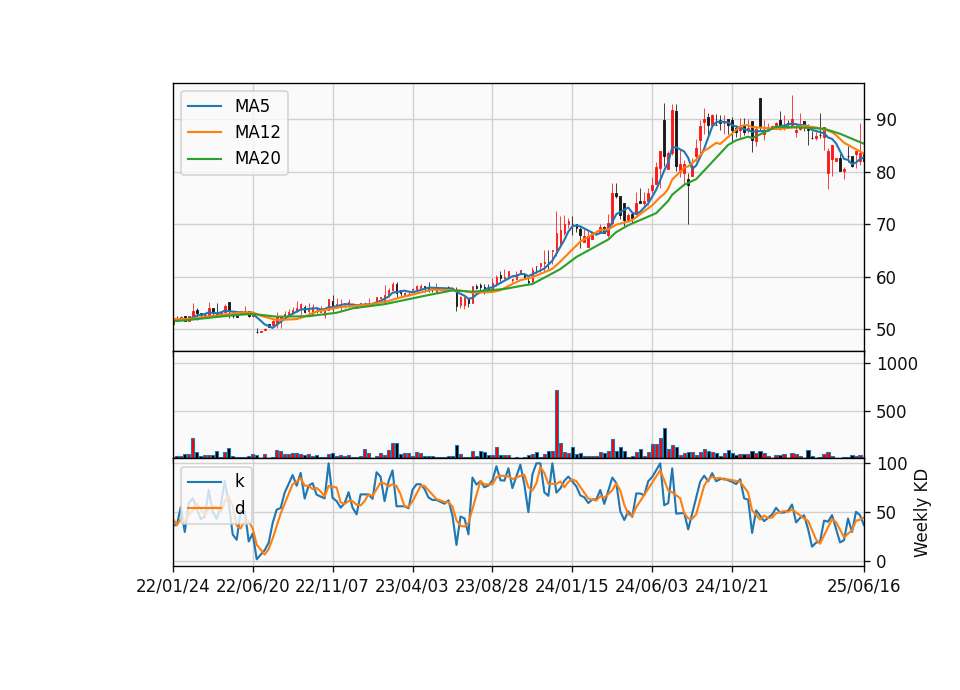This screenshot has width=960, height=690.
Task: Click the 24/01/15 date tick label
Action: click(x=572, y=587)
